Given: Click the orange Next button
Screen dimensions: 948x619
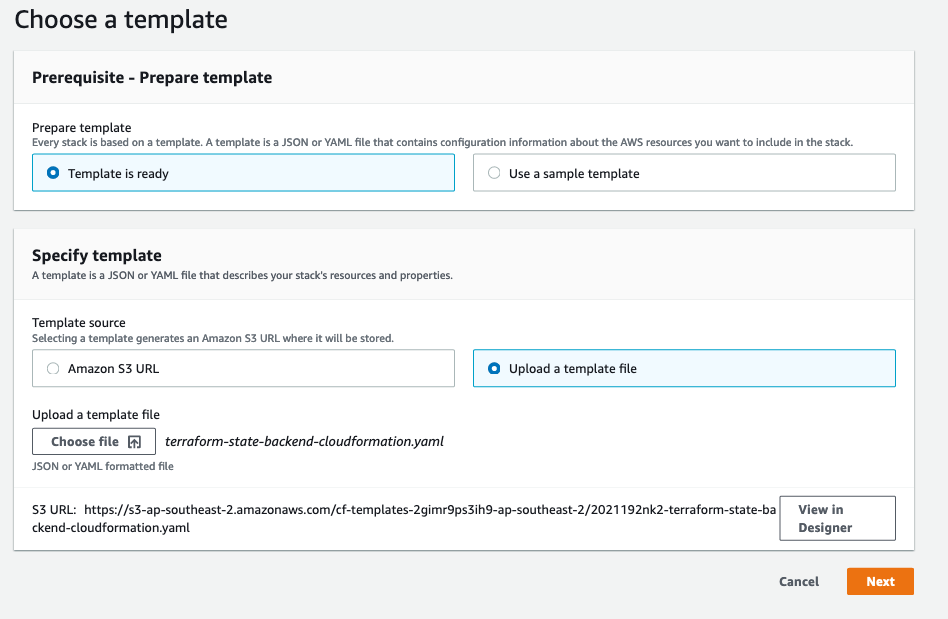Looking at the screenshot, I should 880,582.
